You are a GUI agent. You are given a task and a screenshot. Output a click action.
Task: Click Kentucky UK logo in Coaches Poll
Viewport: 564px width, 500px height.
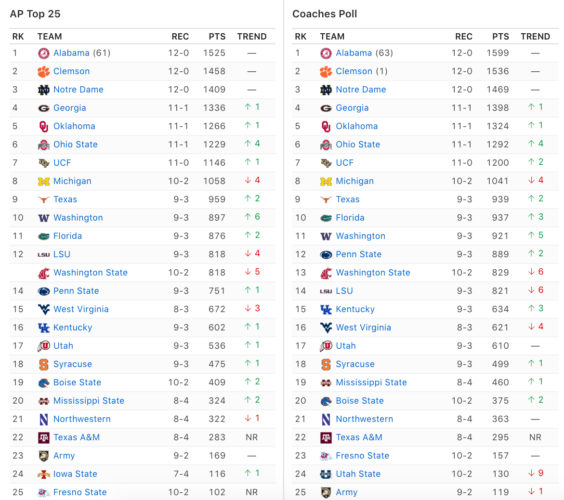coord(326,309)
